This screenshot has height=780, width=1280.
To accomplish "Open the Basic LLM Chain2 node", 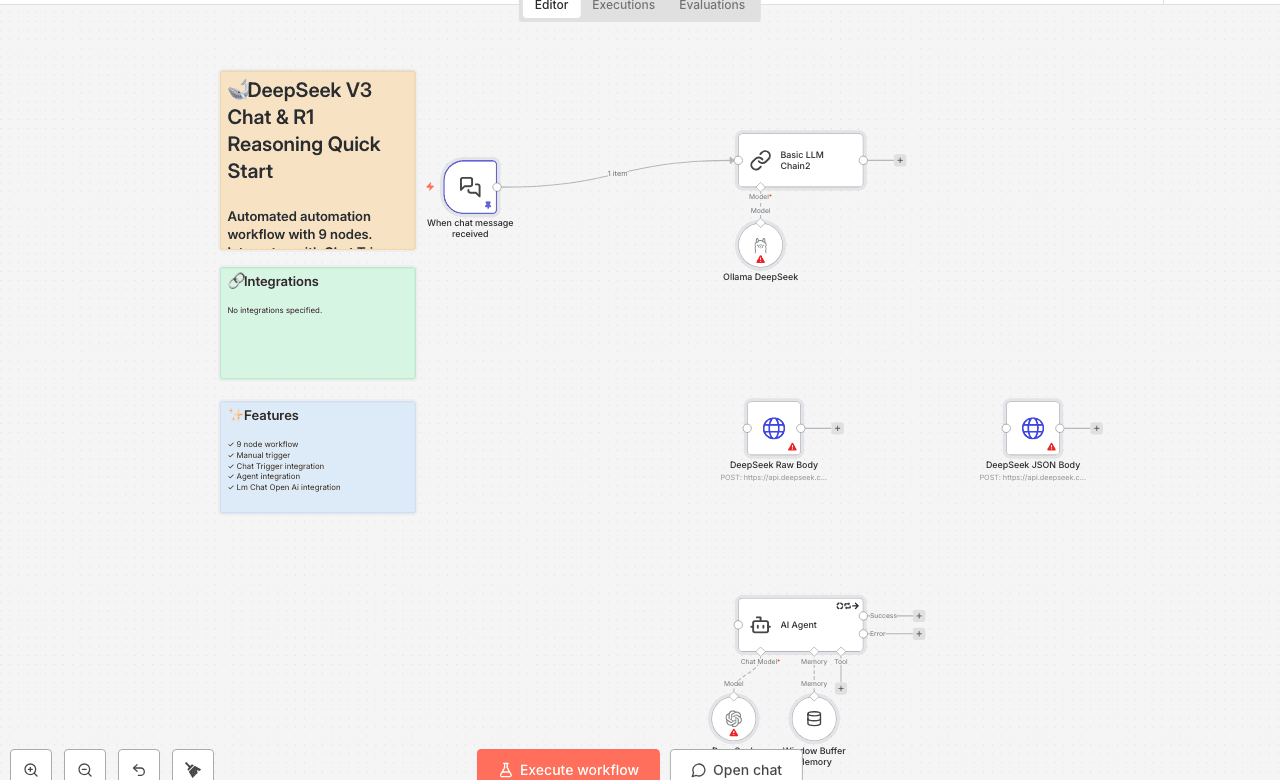I will 800,160.
